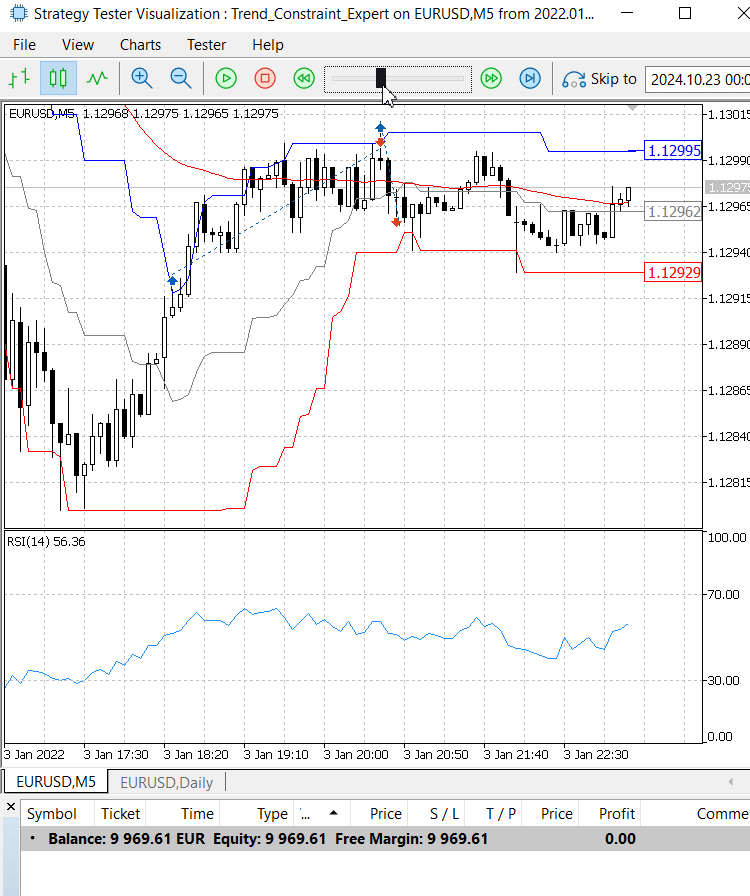Close the trade panel at bottom
This screenshot has width=750, height=896.
11,807
